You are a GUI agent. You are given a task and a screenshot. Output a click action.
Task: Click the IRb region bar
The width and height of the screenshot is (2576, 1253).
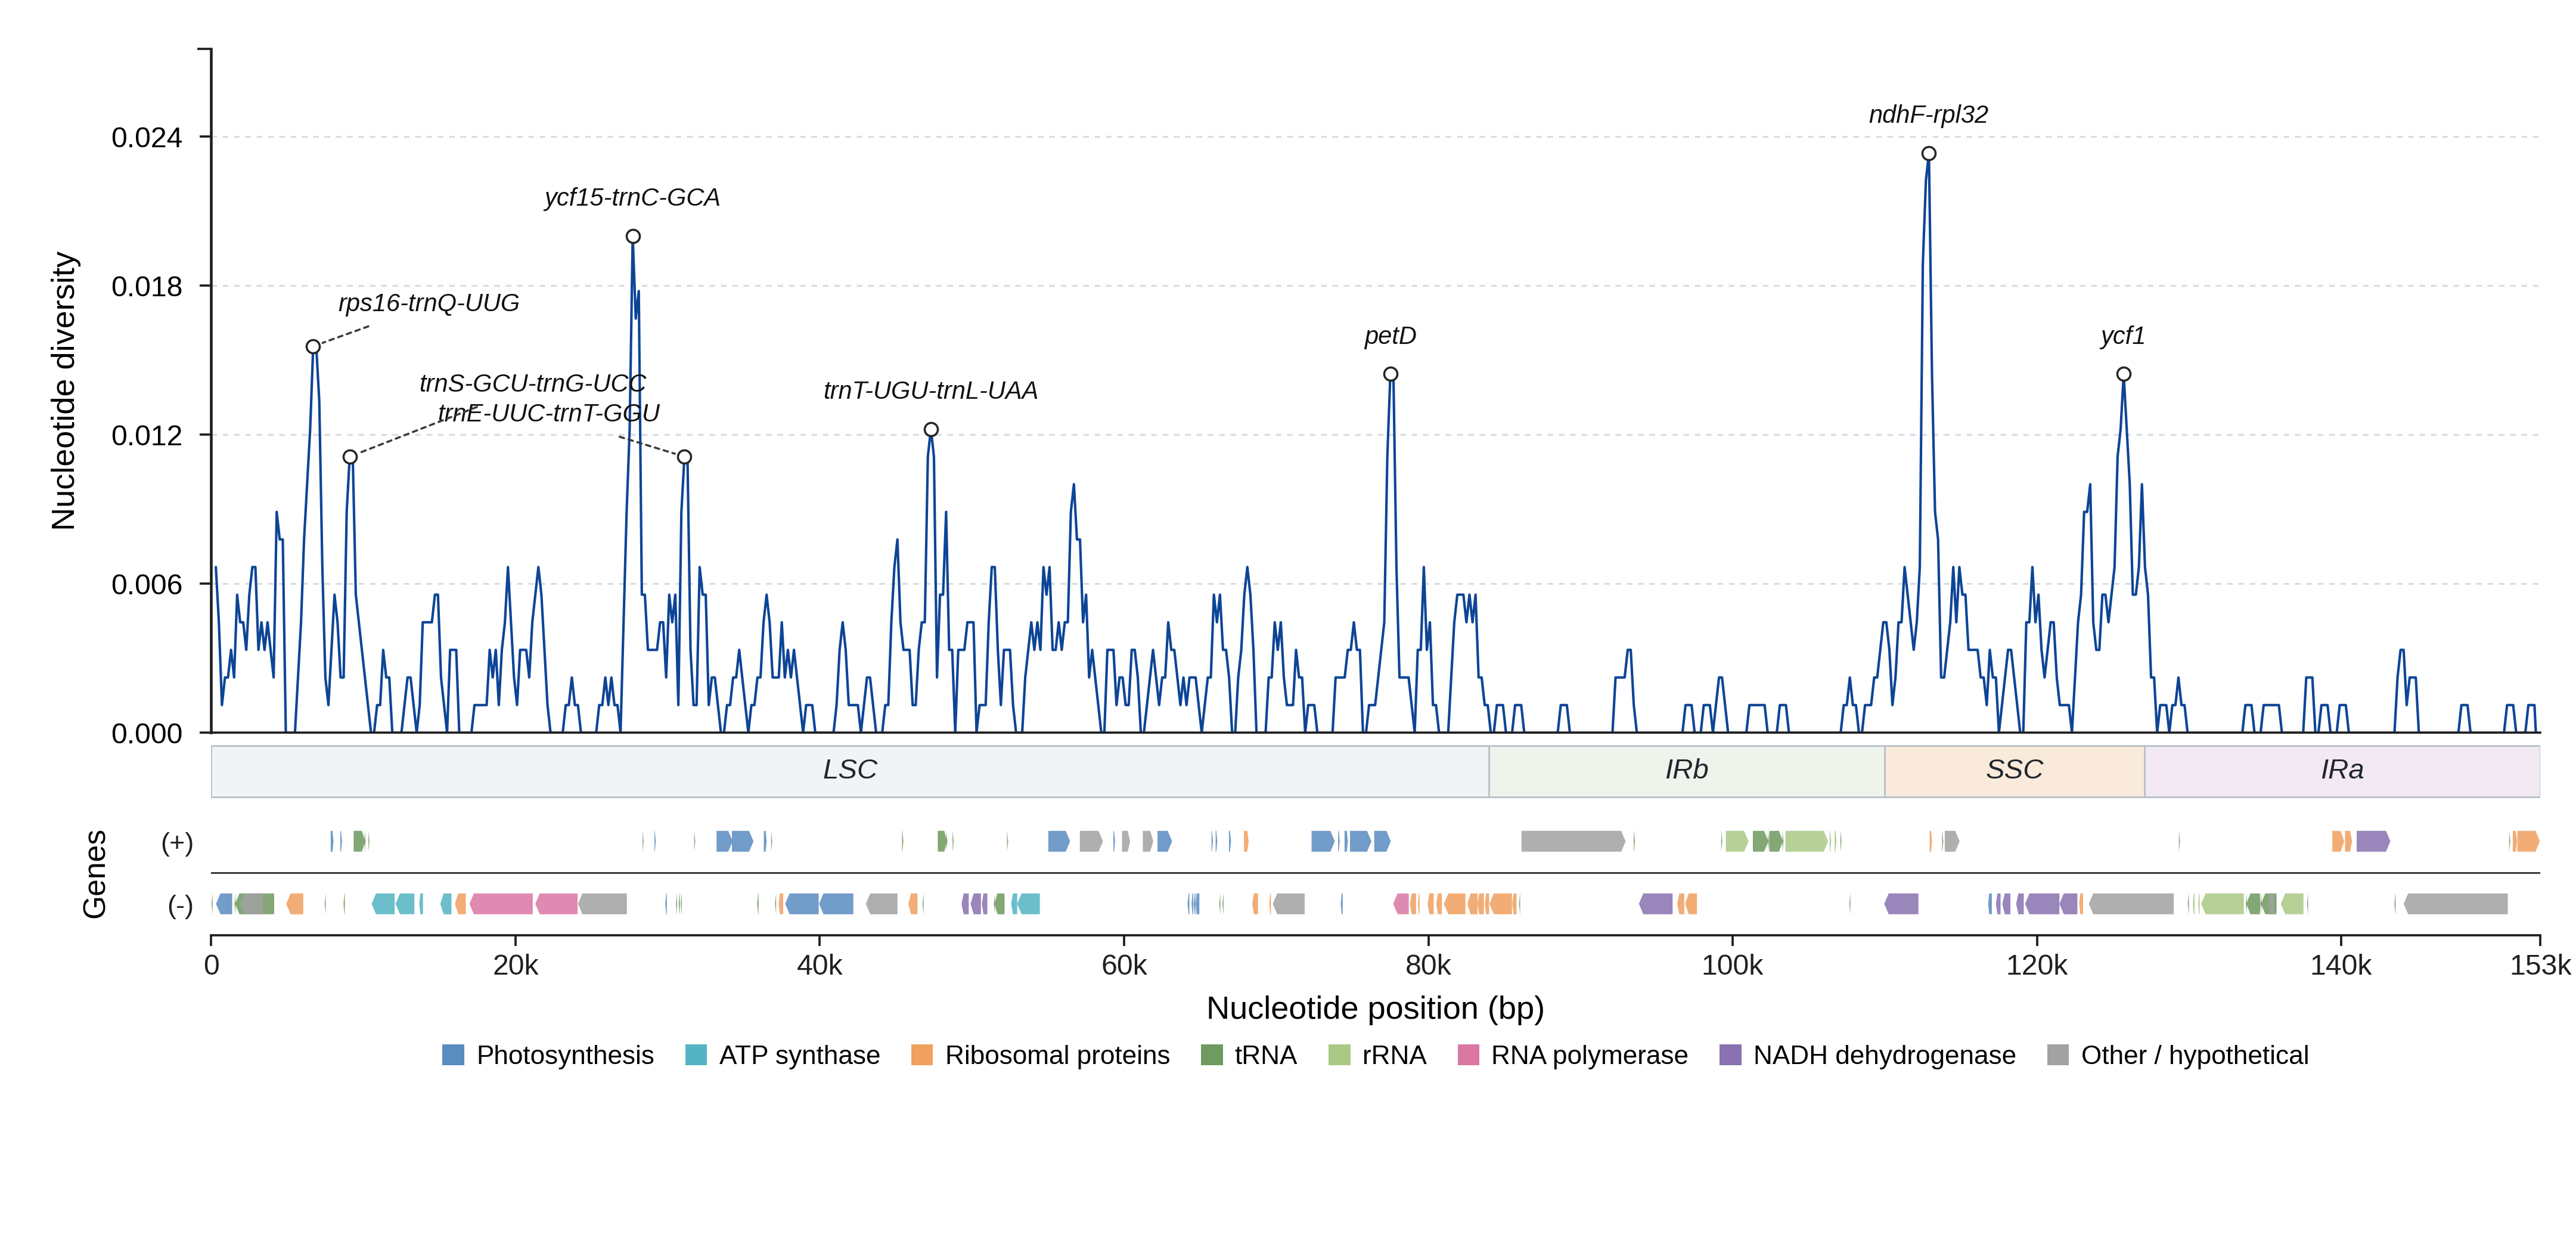tap(1687, 771)
